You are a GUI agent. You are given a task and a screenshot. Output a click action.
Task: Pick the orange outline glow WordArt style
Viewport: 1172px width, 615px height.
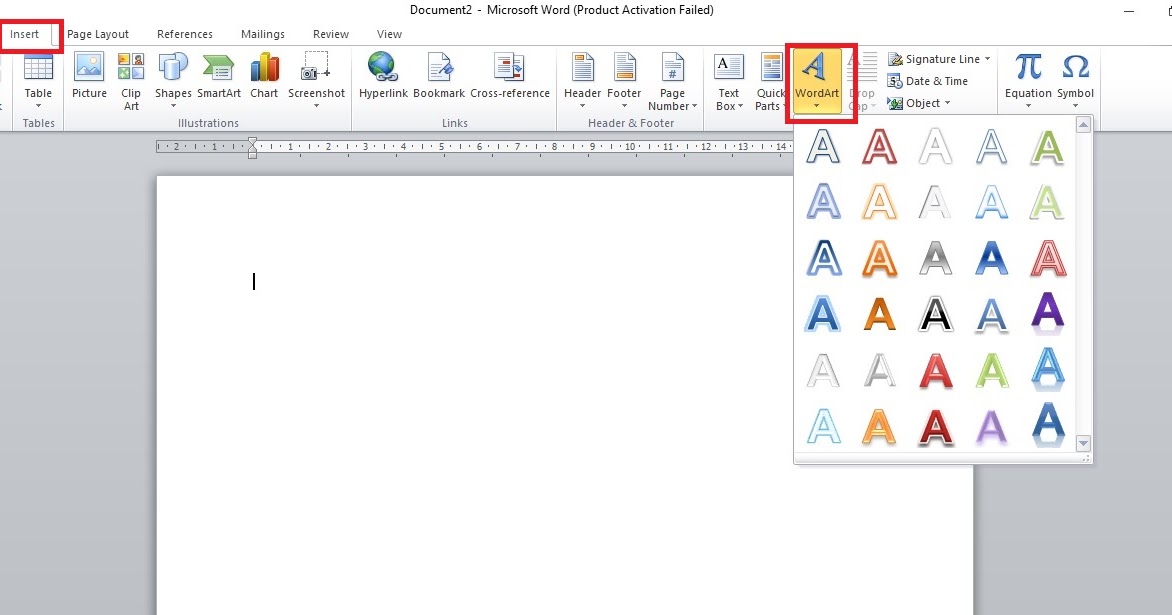coord(879,202)
